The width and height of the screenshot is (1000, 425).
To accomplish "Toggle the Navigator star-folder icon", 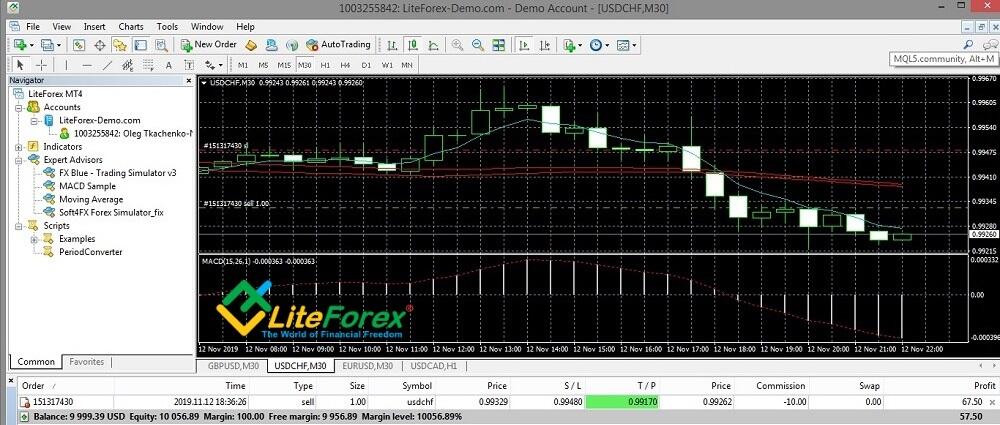I will (120, 45).
